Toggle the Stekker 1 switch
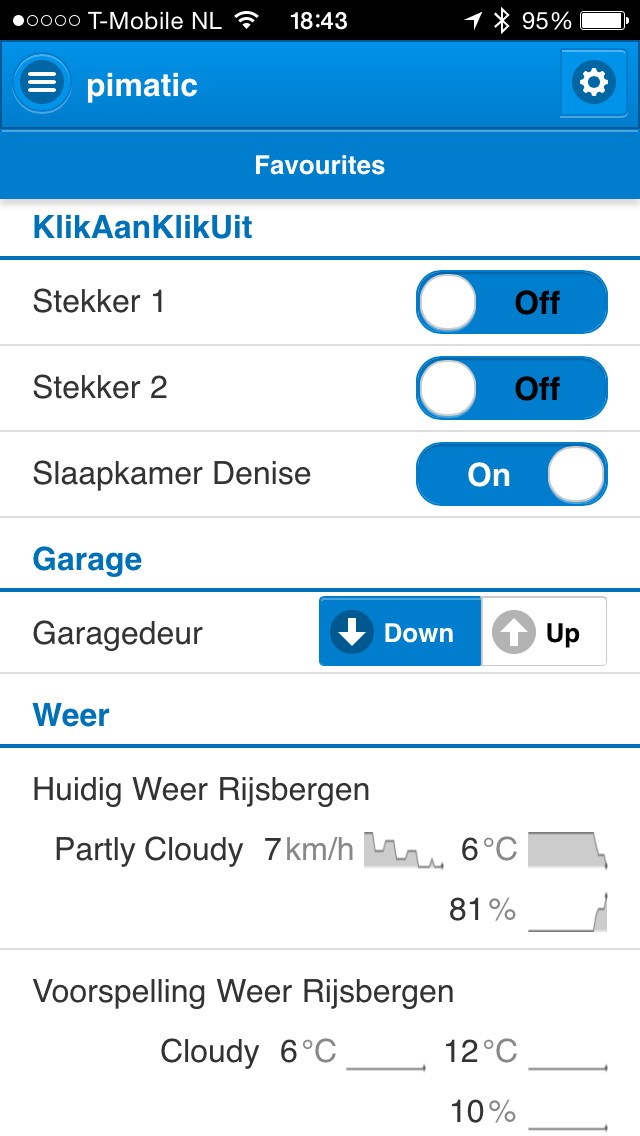 pyautogui.click(x=511, y=302)
